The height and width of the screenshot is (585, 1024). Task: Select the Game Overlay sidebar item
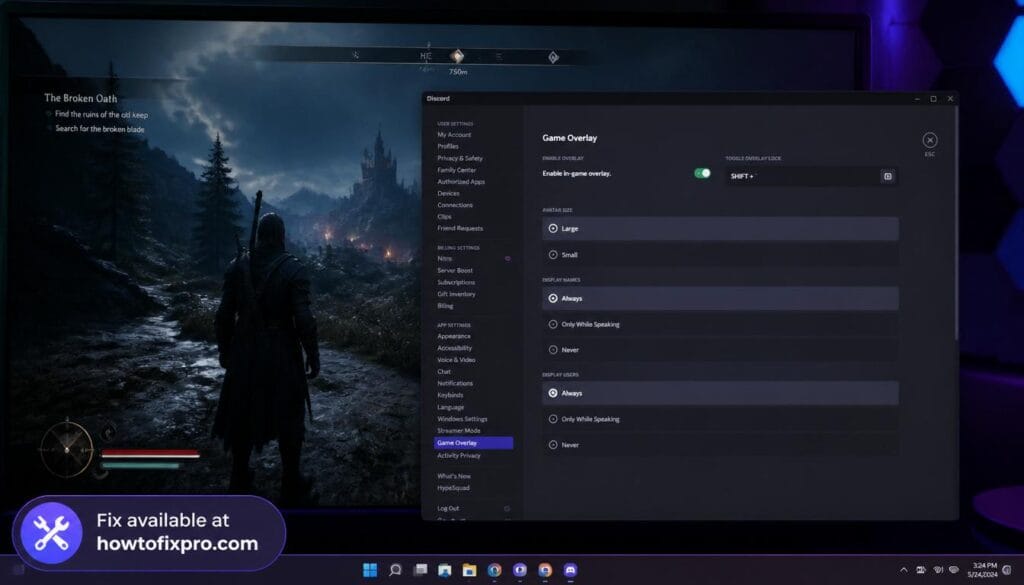[473, 443]
